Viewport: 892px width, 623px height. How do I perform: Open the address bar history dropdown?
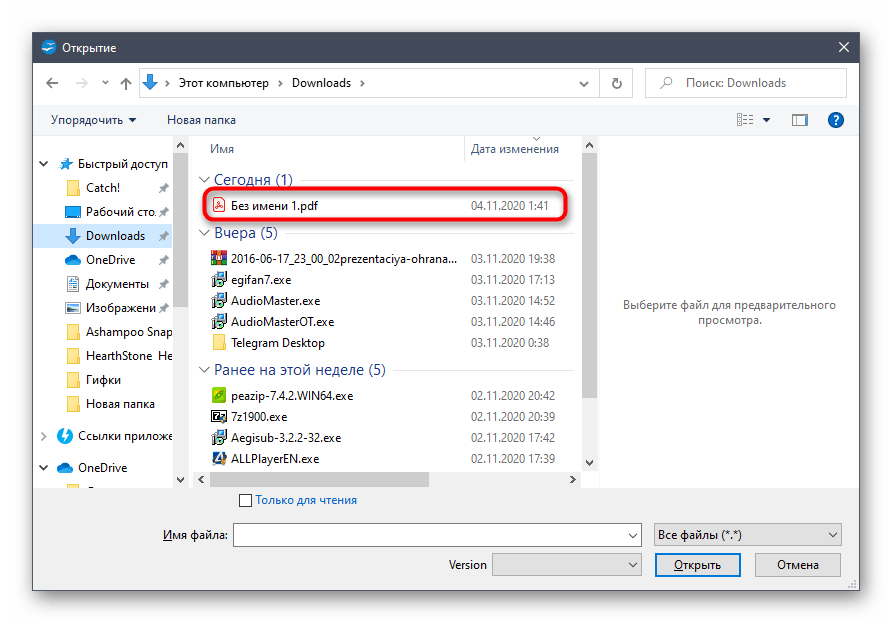[x=584, y=84]
